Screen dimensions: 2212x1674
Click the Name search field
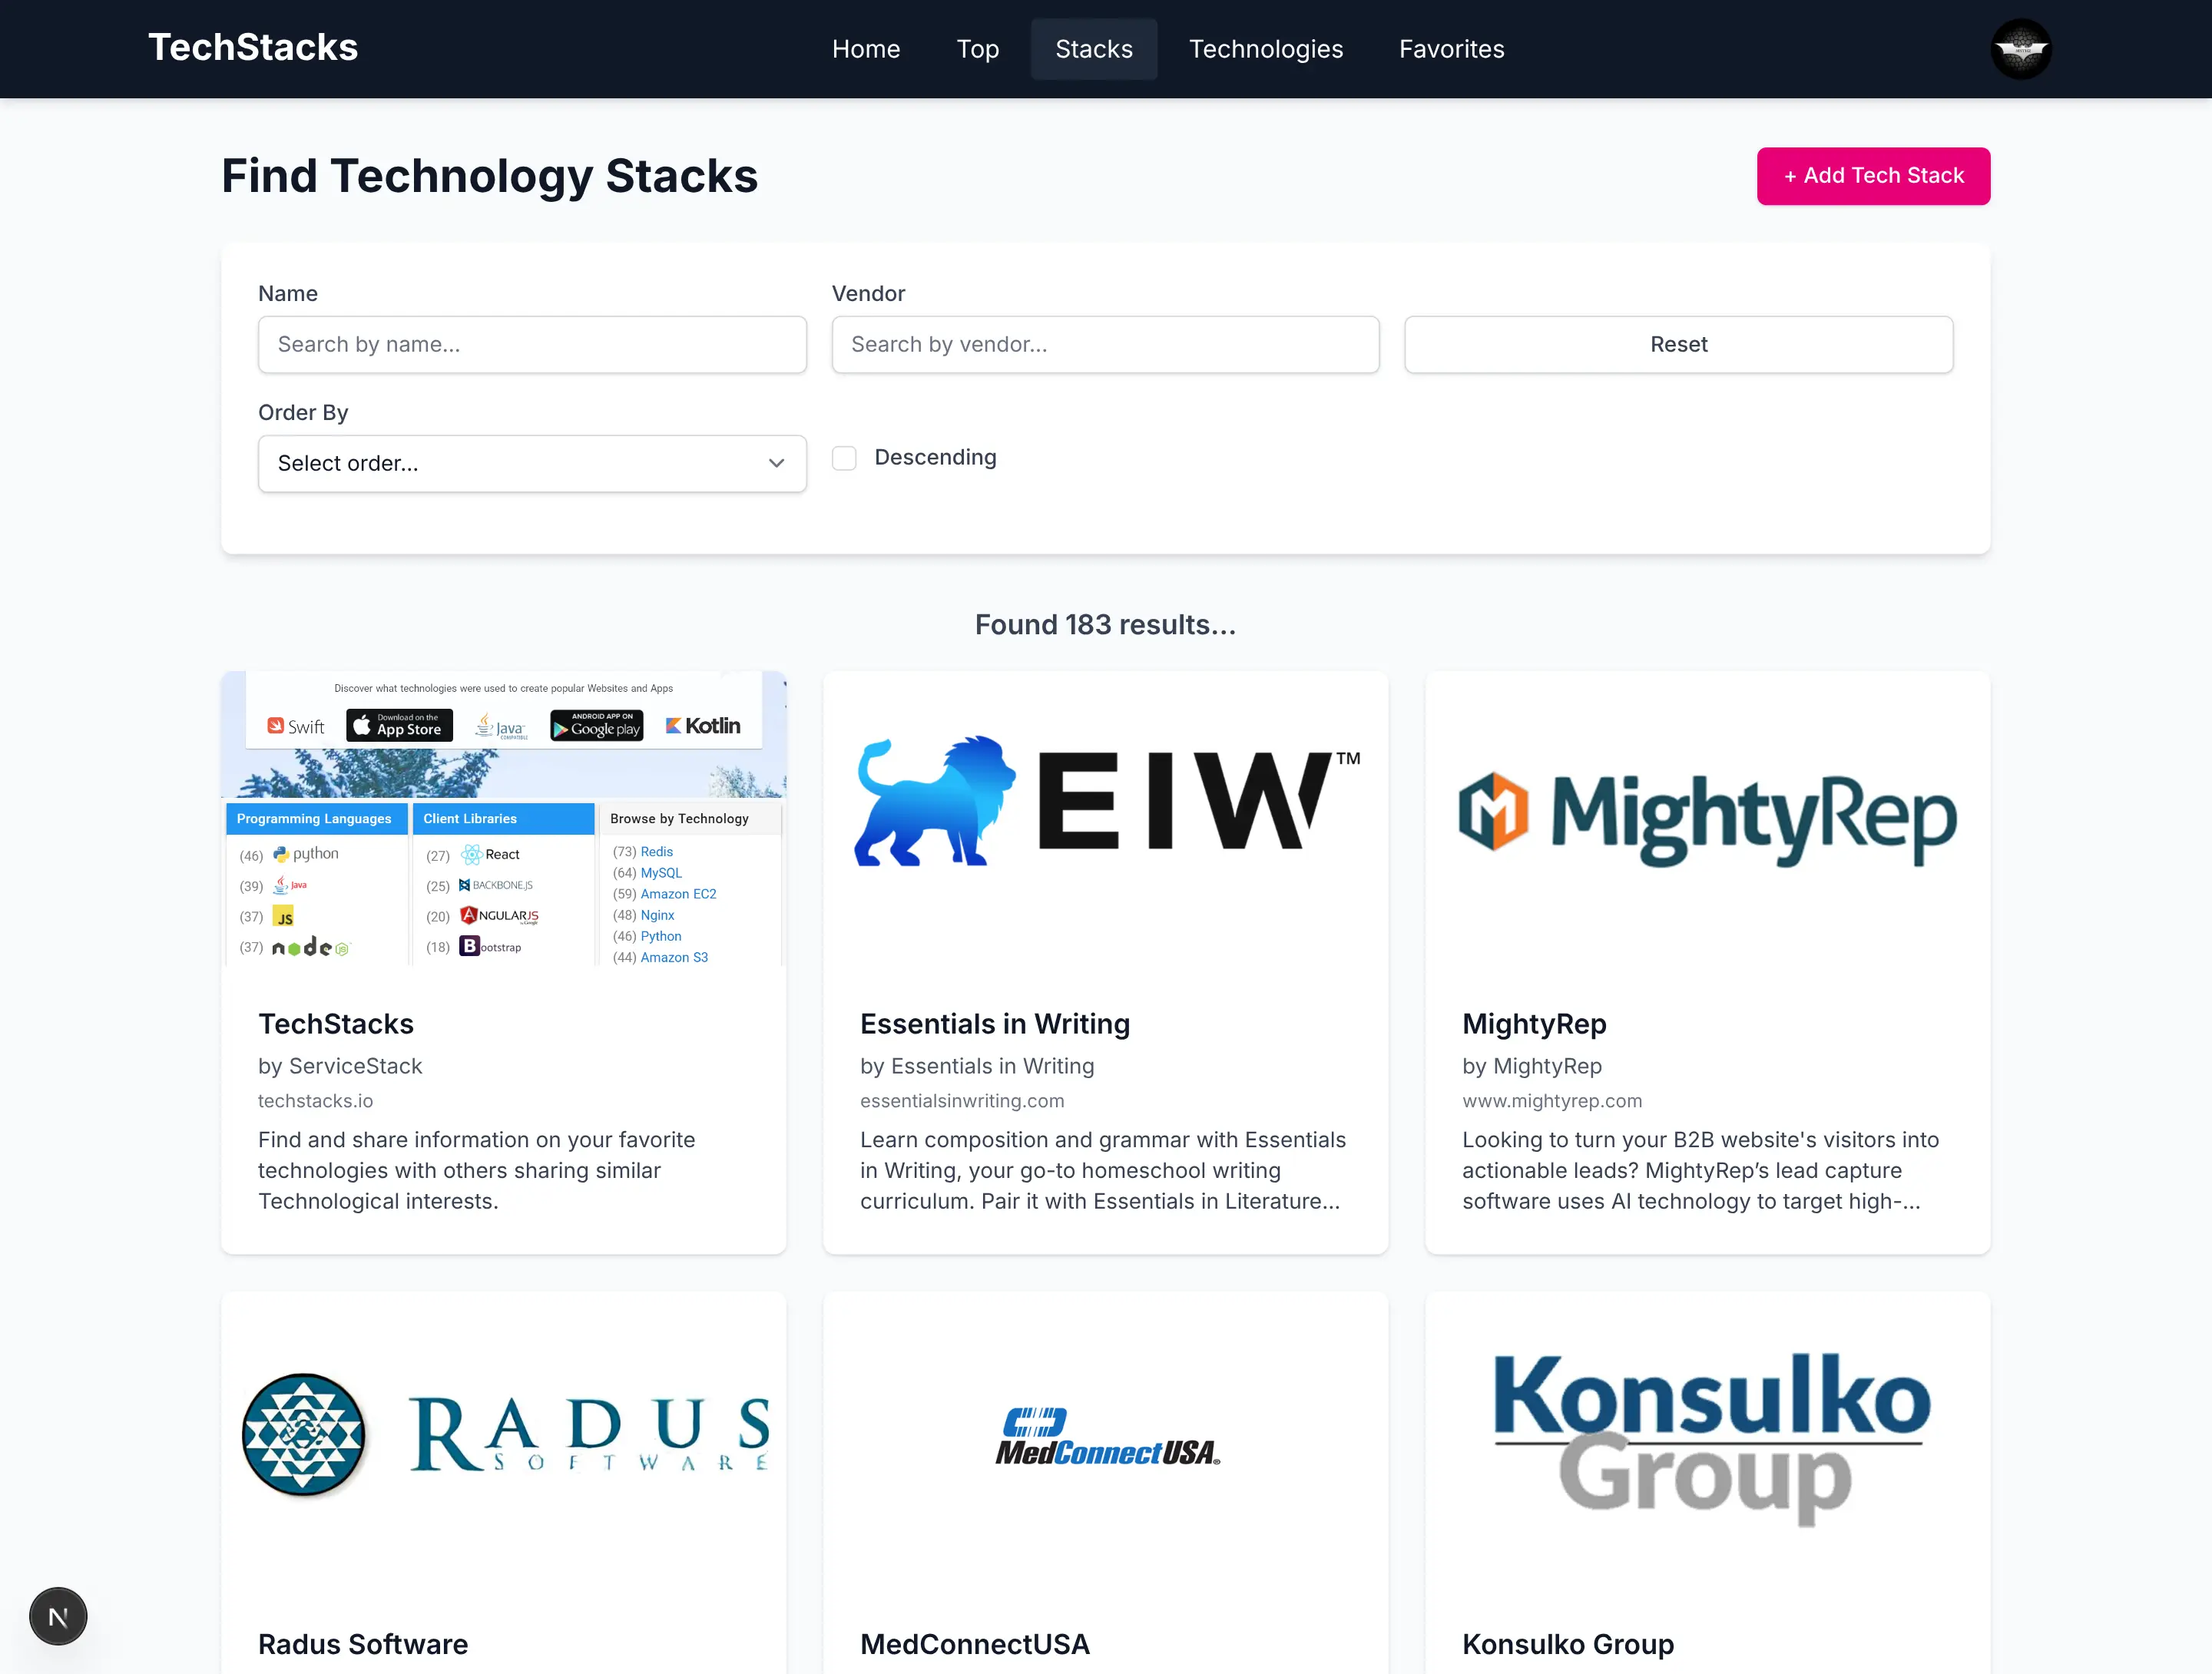[x=532, y=344]
